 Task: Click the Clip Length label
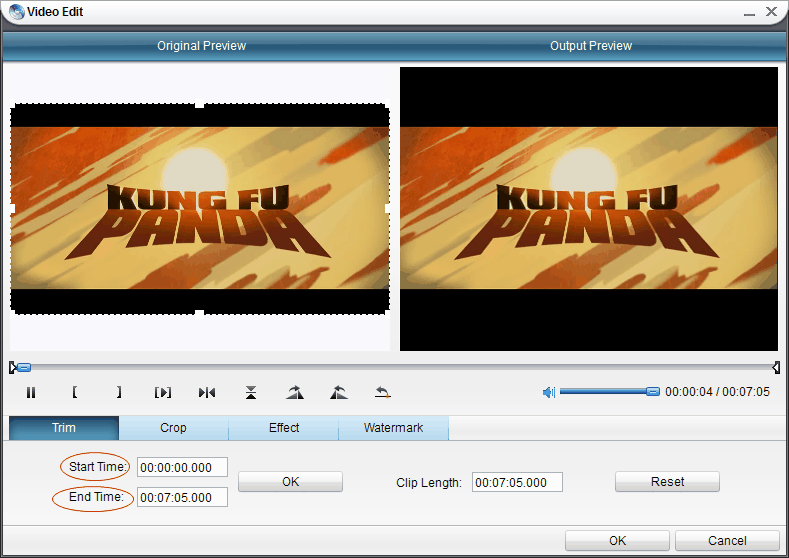[429, 483]
